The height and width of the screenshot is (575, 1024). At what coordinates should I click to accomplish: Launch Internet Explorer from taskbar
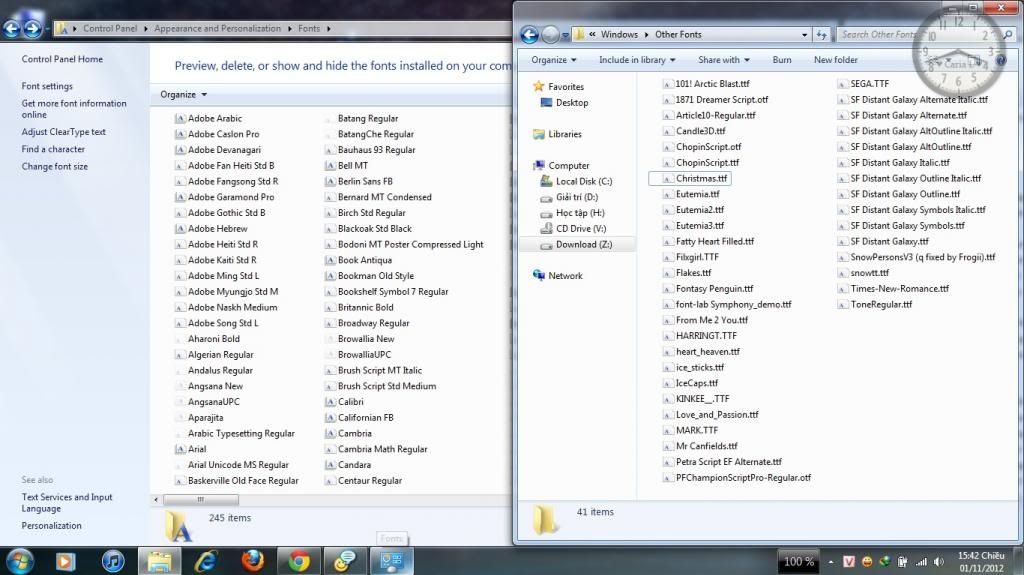click(x=206, y=561)
